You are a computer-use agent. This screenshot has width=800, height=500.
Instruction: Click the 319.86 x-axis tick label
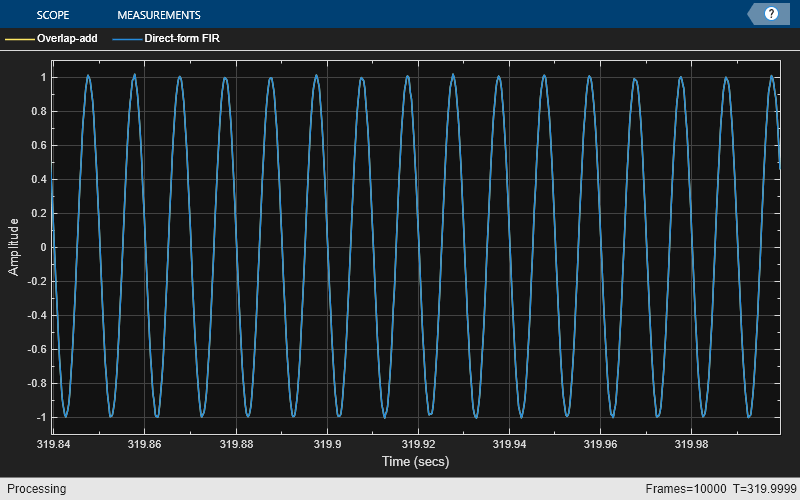pos(144,444)
